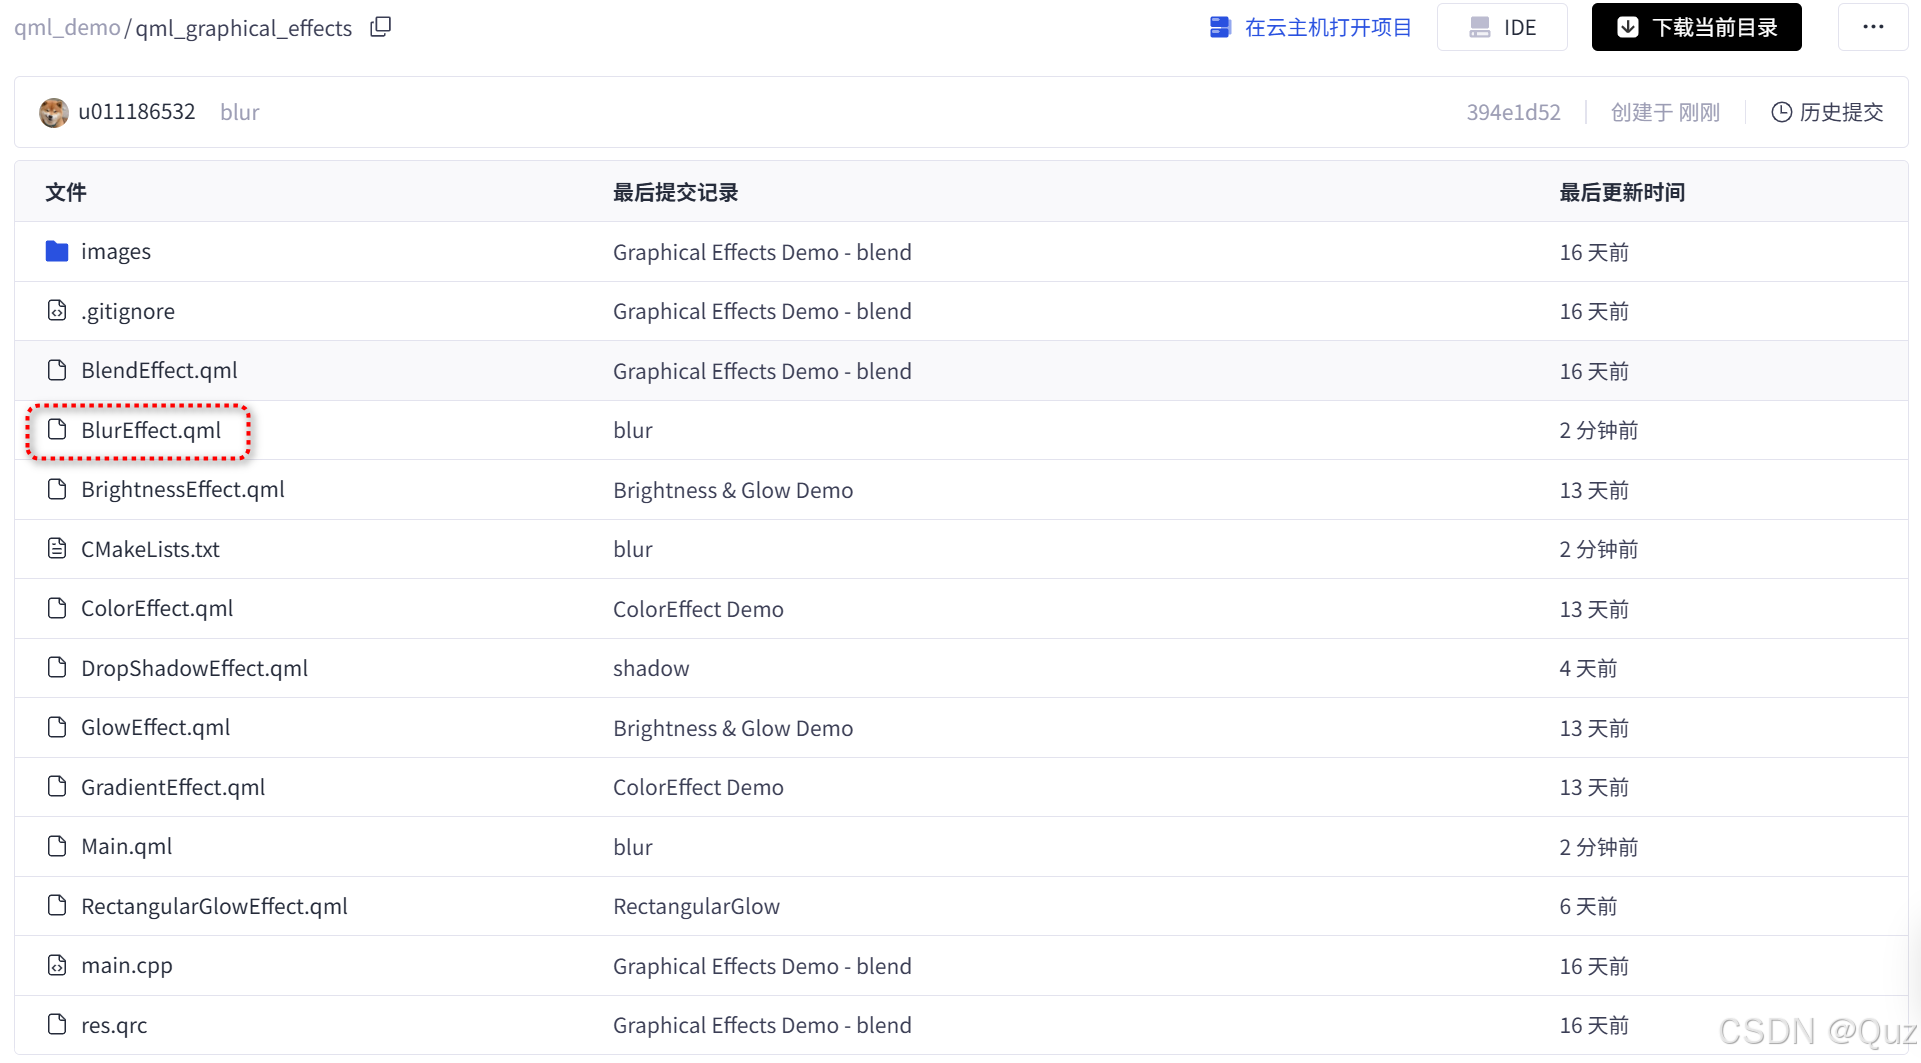Click the commit message Graphical Effects Demo - blend
The width and height of the screenshot is (1921, 1063).
click(762, 252)
